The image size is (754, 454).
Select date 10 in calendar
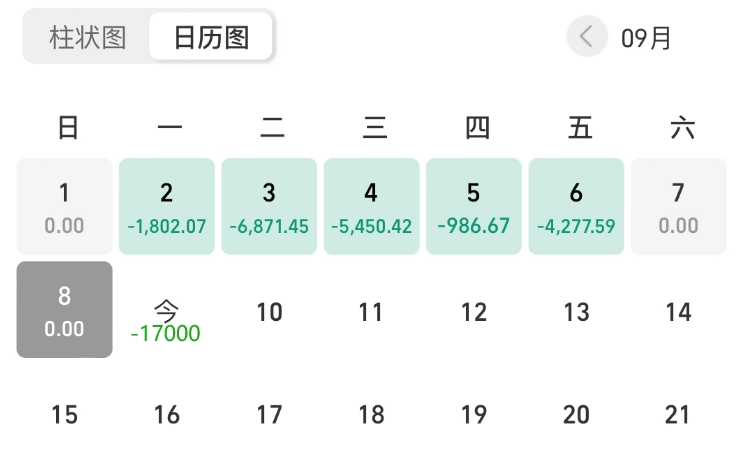[x=269, y=312]
